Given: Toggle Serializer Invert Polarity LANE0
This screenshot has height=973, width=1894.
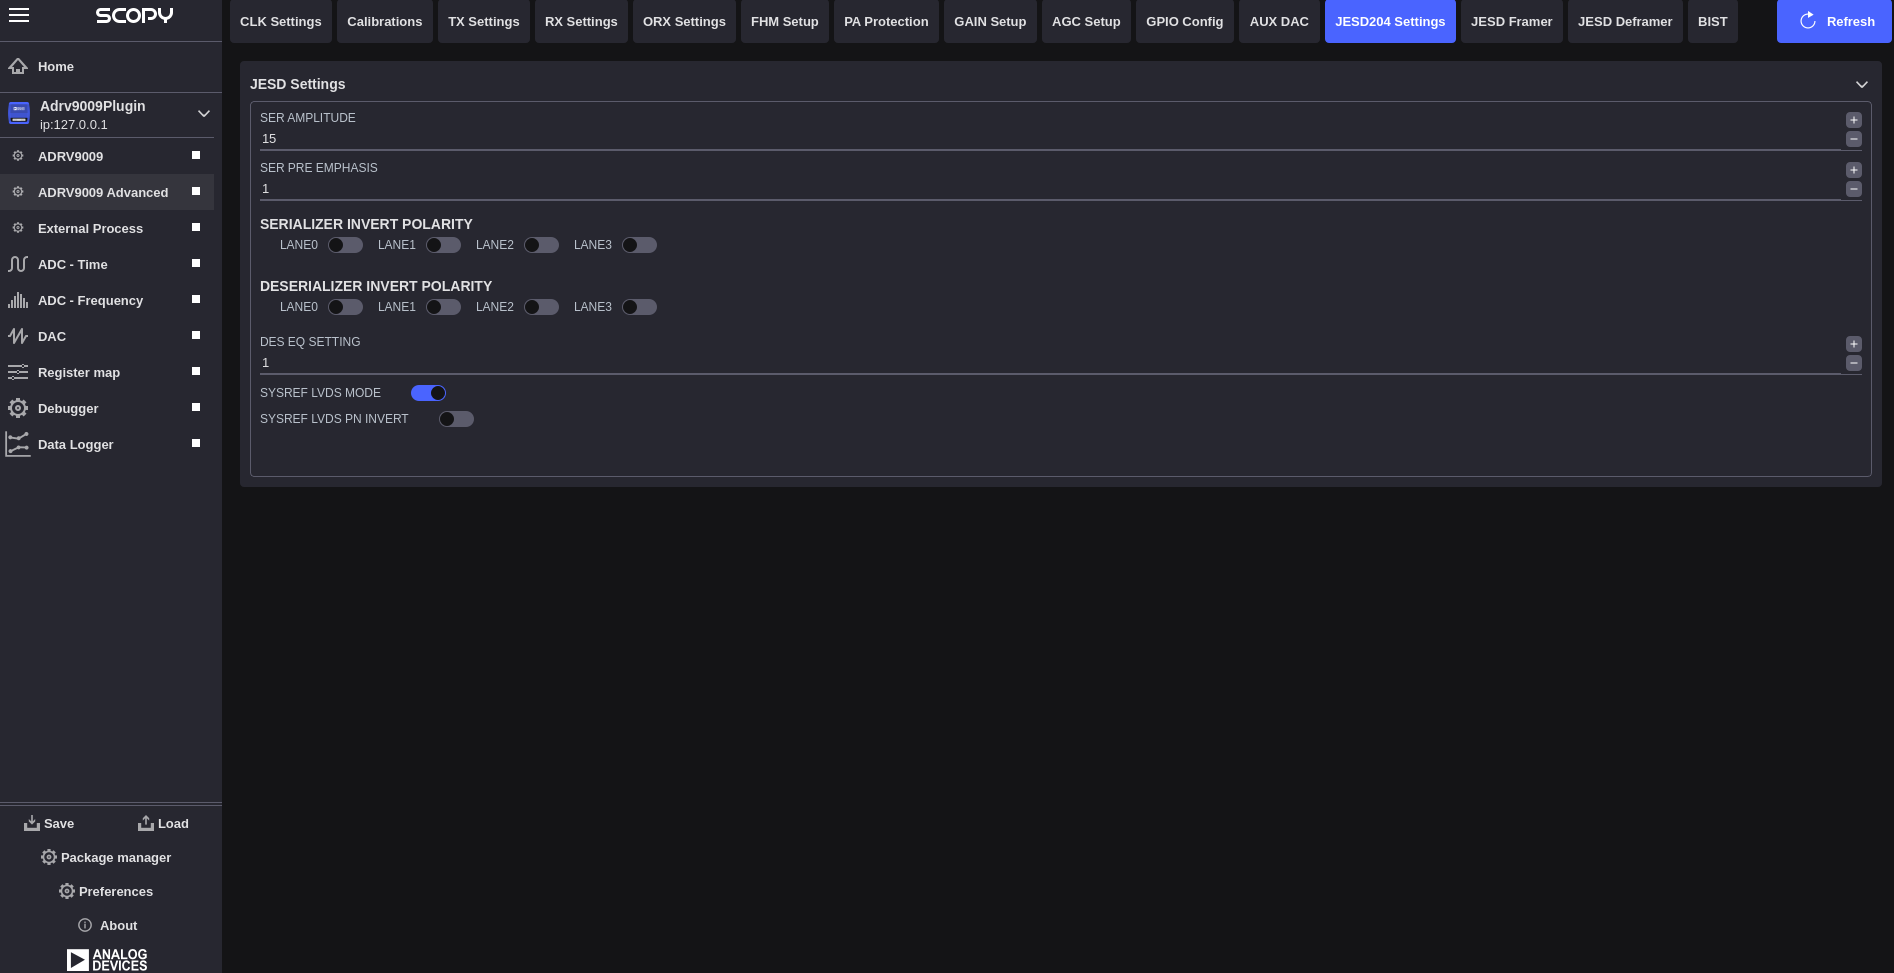Looking at the screenshot, I should 346,245.
